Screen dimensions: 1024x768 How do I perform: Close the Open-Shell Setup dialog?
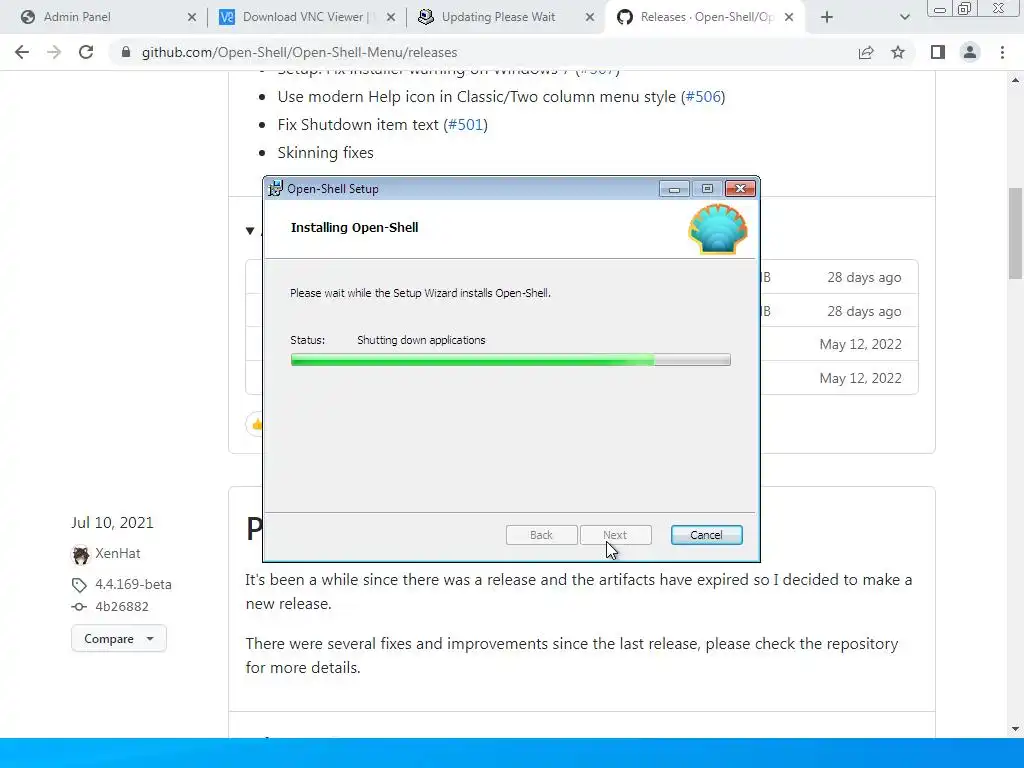click(741, 189)
